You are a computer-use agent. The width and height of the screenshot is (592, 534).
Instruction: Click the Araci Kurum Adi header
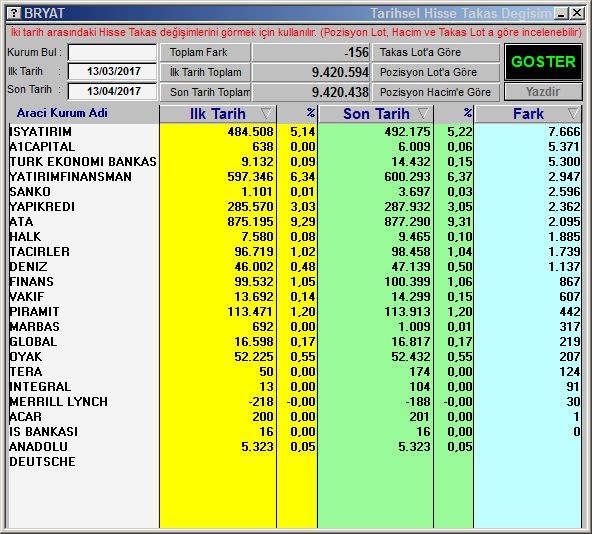(x=62, y=113)
